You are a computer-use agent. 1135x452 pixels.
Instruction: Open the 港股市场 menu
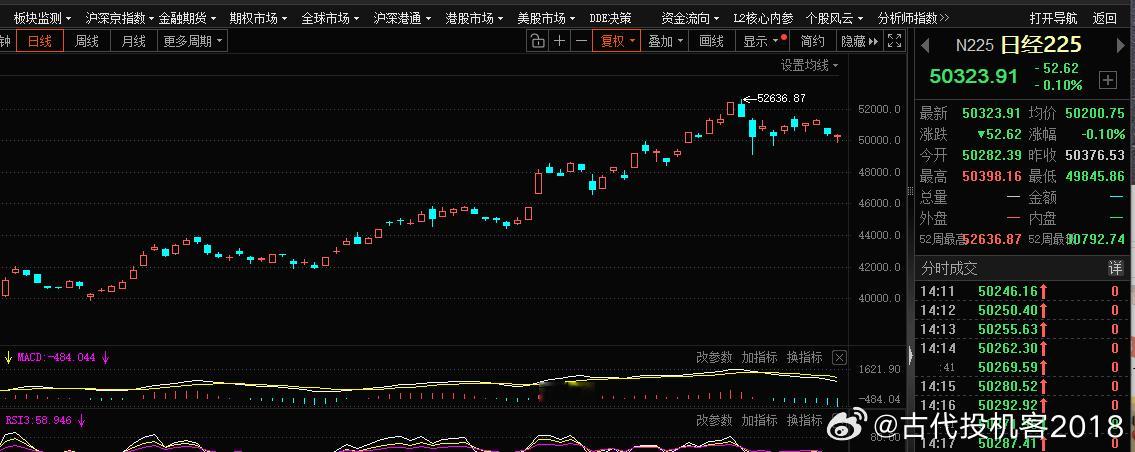474,17
